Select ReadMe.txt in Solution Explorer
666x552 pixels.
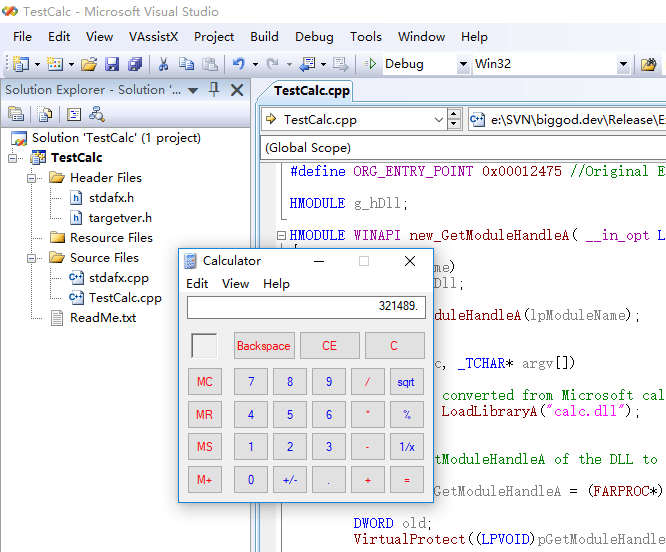(x=103, y=318)
